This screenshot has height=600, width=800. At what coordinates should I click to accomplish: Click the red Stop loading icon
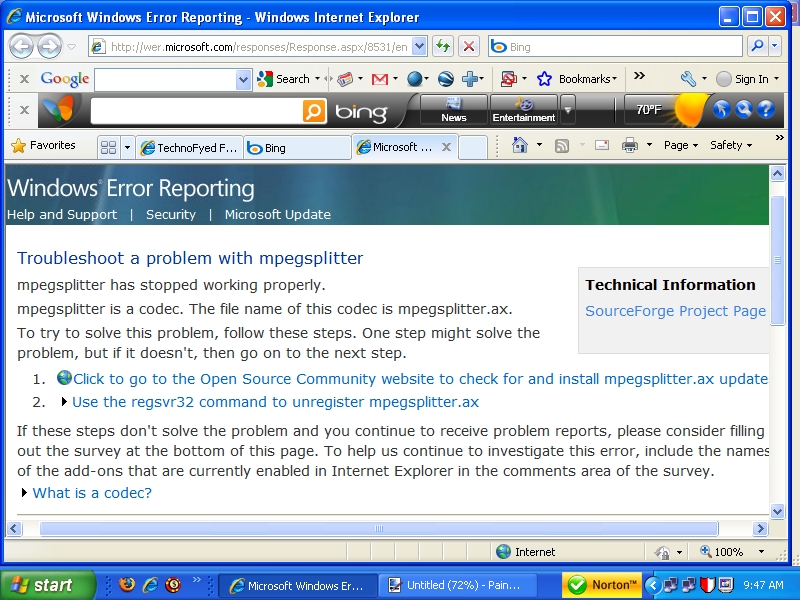(469, 47)
